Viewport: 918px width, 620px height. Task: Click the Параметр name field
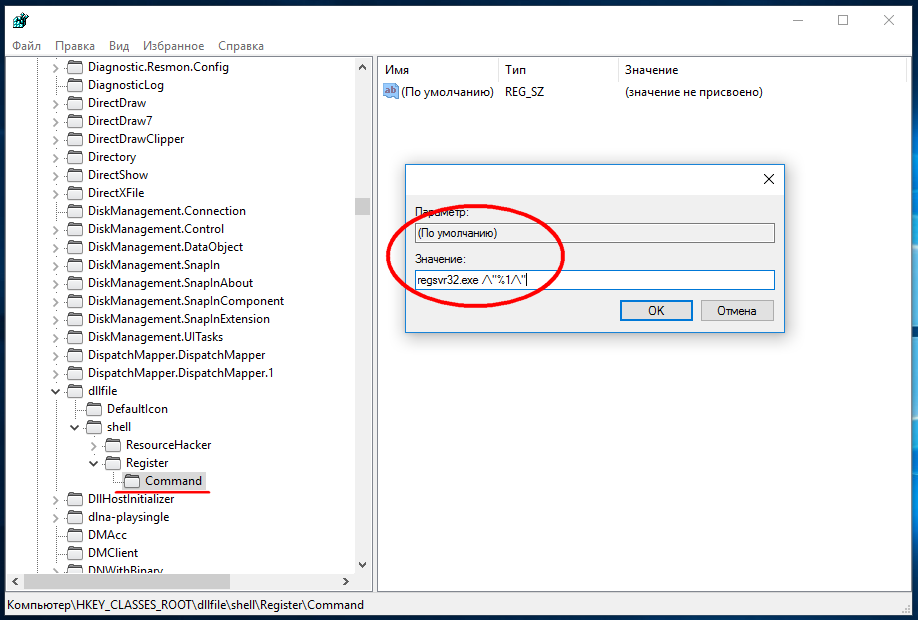pyautogui.click(x=595, y=233)
